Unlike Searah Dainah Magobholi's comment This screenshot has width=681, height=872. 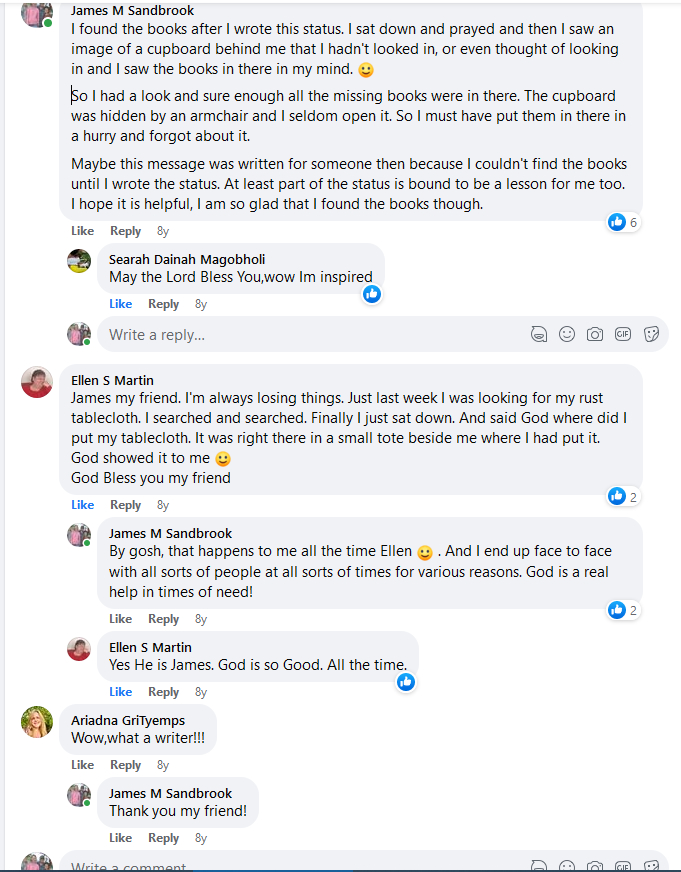pyautogui.click(x=120, y=304)
